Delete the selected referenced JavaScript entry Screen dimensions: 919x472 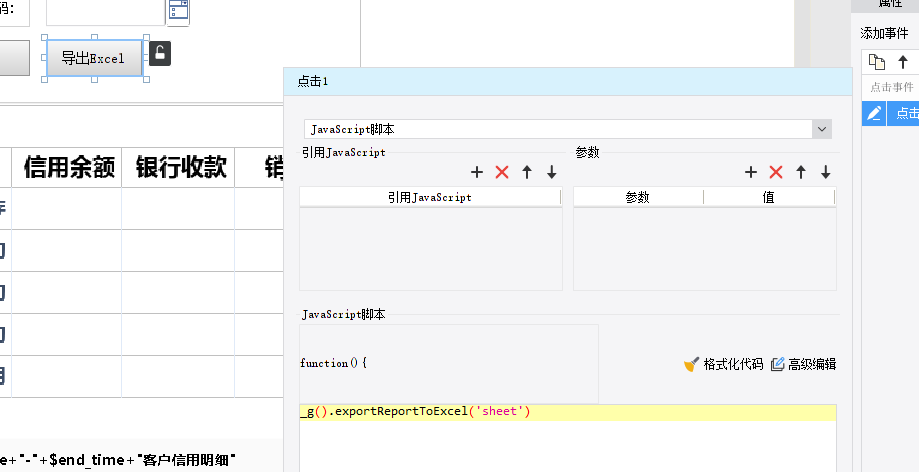coord(502,172)
